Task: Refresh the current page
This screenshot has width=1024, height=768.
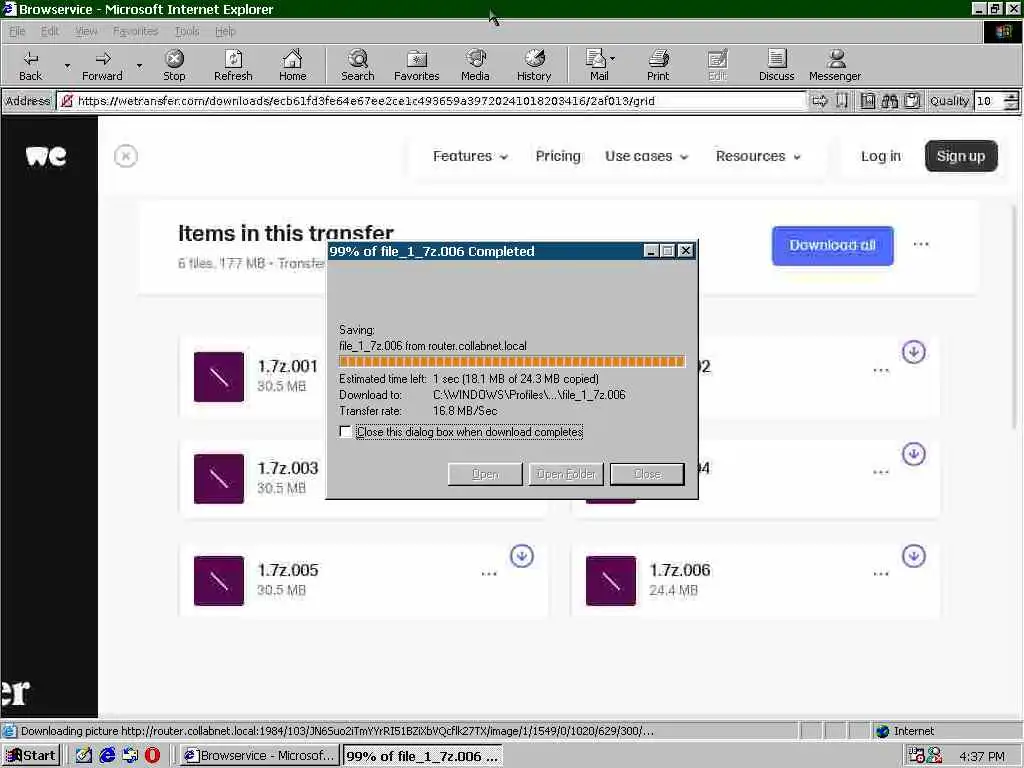Action: point(233,65)
